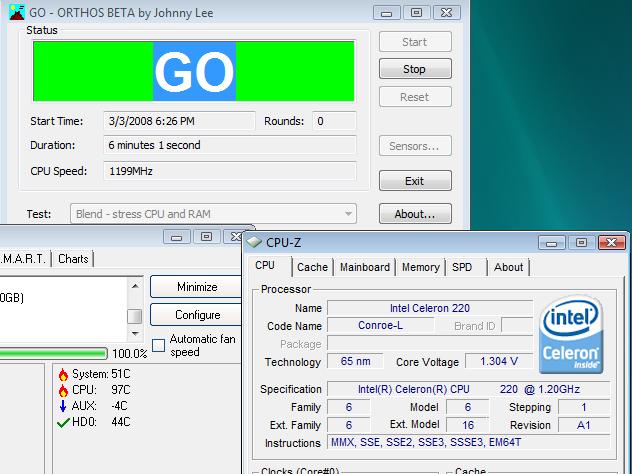632x474 pixels.
Task: Click the Intel Celeron inside logo
Action: click(571, 334)
